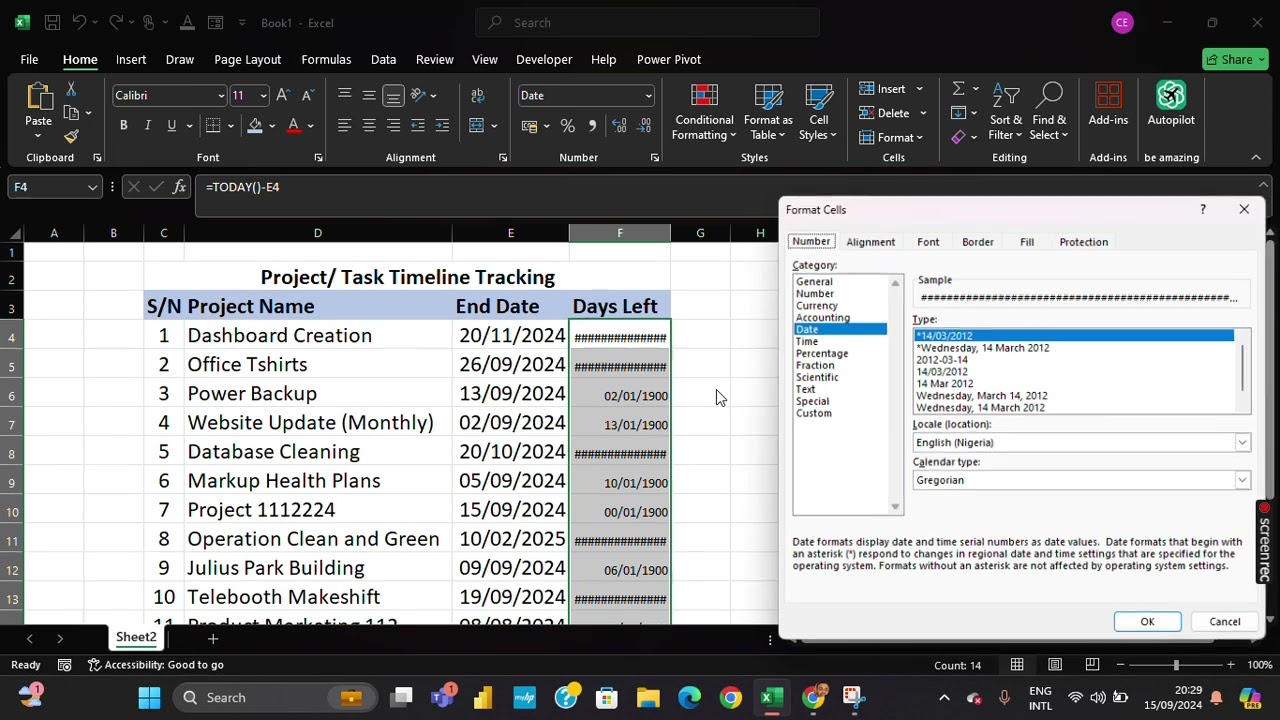
Task: Open the font size 11 dropdown
Action: [263, 96]
